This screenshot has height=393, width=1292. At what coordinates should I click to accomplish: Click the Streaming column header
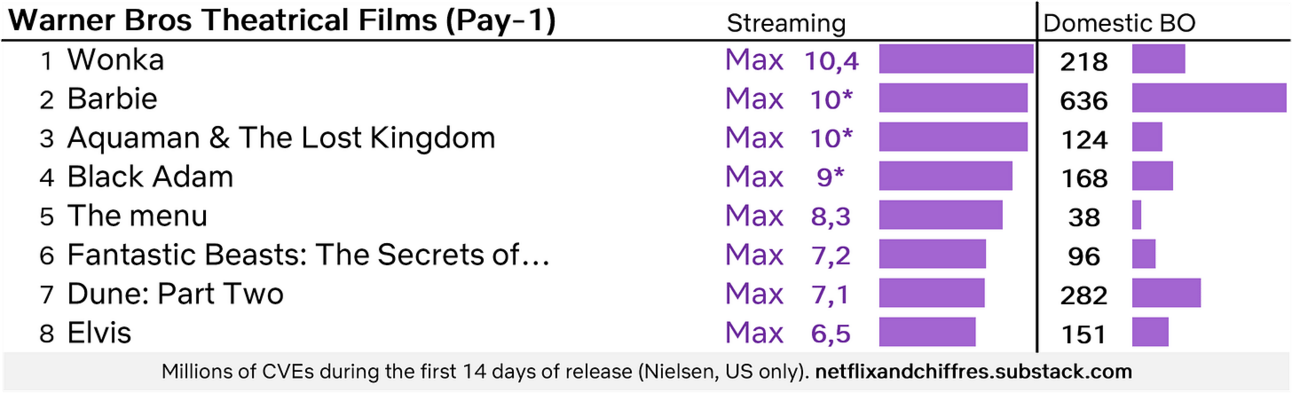(x=786, y=24)
